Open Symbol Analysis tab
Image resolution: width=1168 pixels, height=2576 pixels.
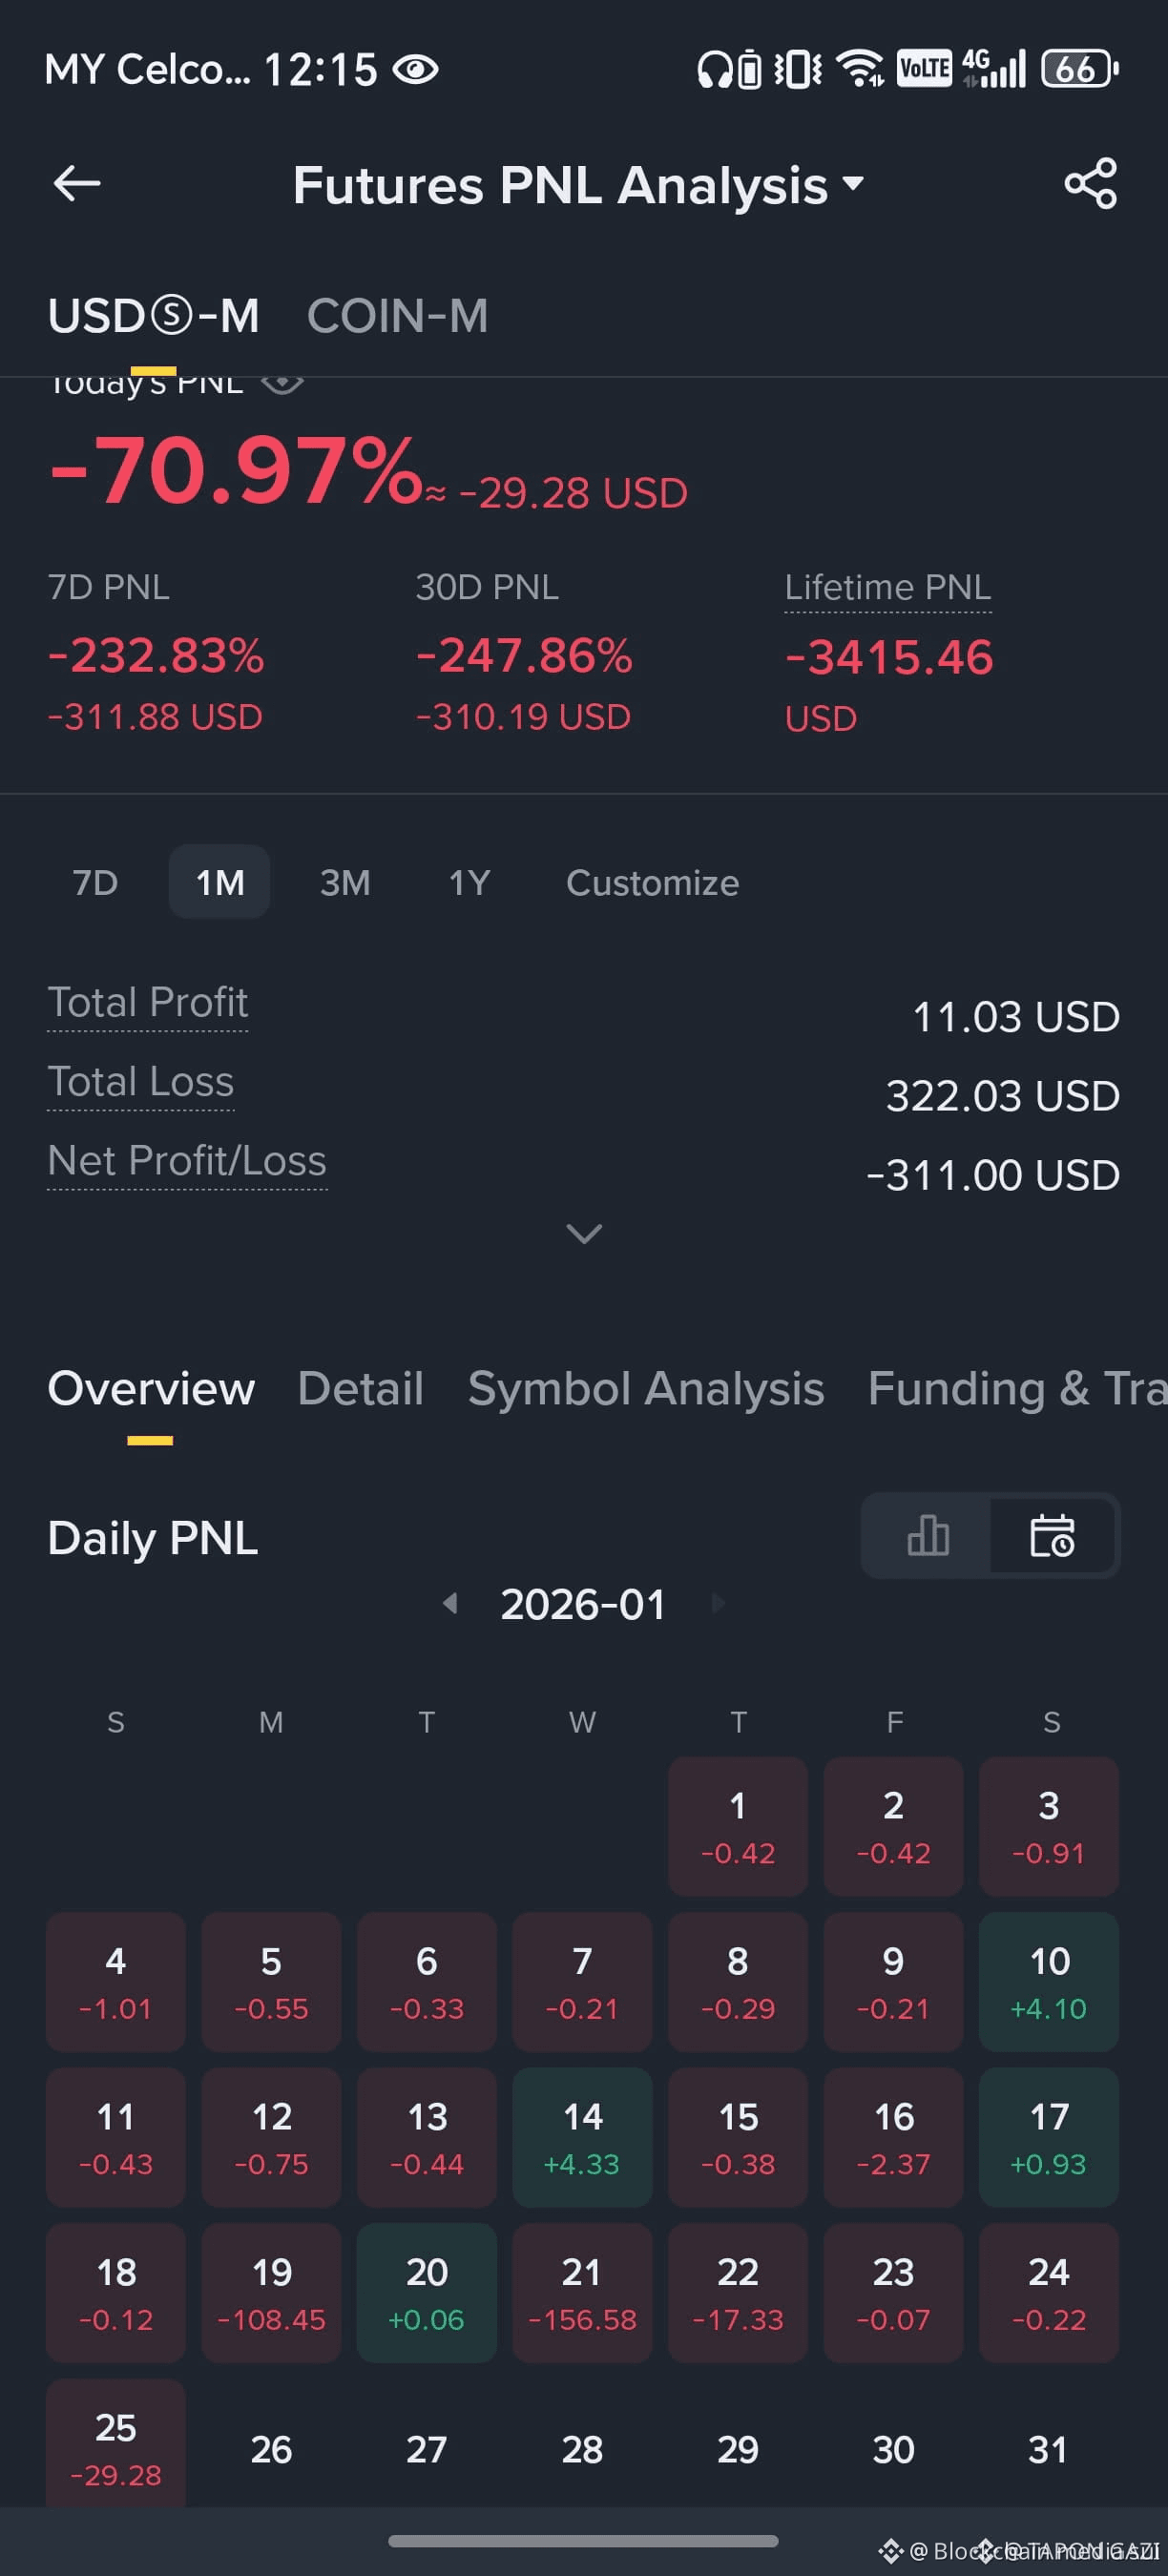[x=646, y=1389]
